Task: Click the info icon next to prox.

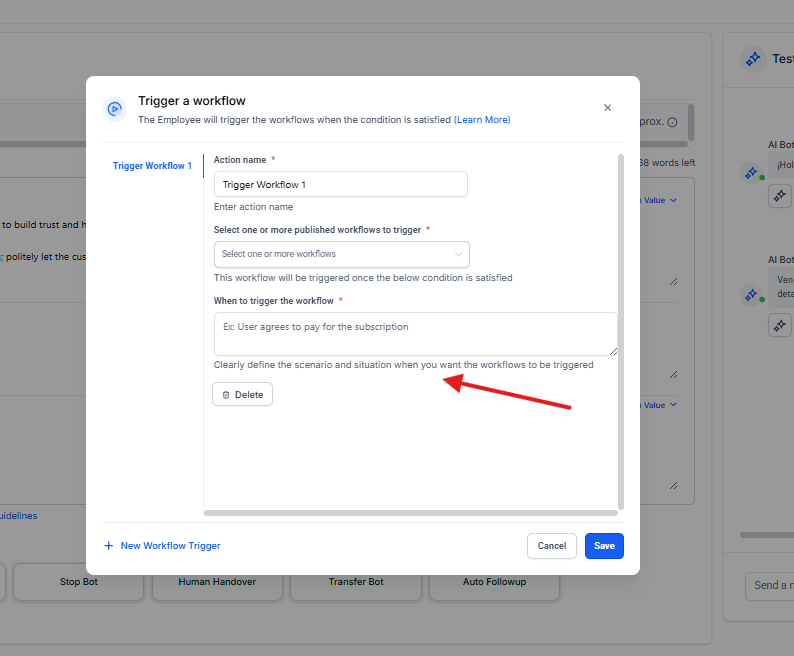Action: (672, 122)
